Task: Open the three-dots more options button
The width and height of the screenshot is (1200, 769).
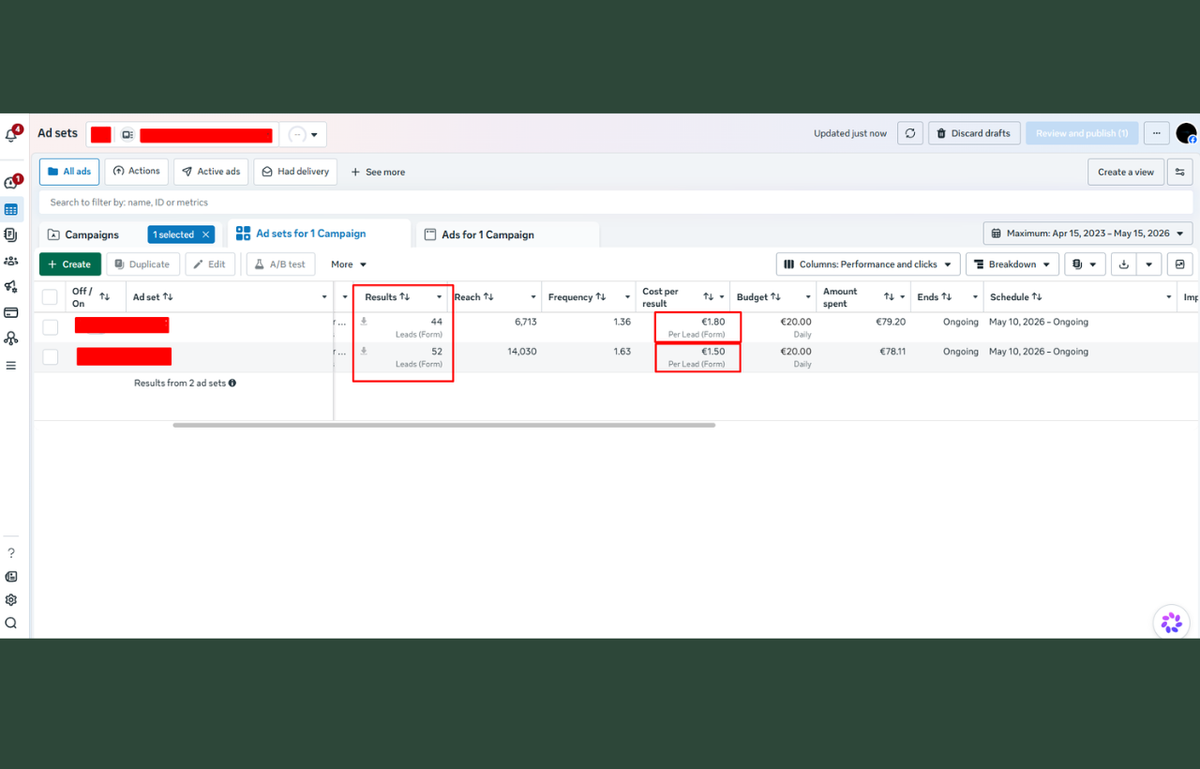Action: pyautogui.click(x=1156, y=133)
